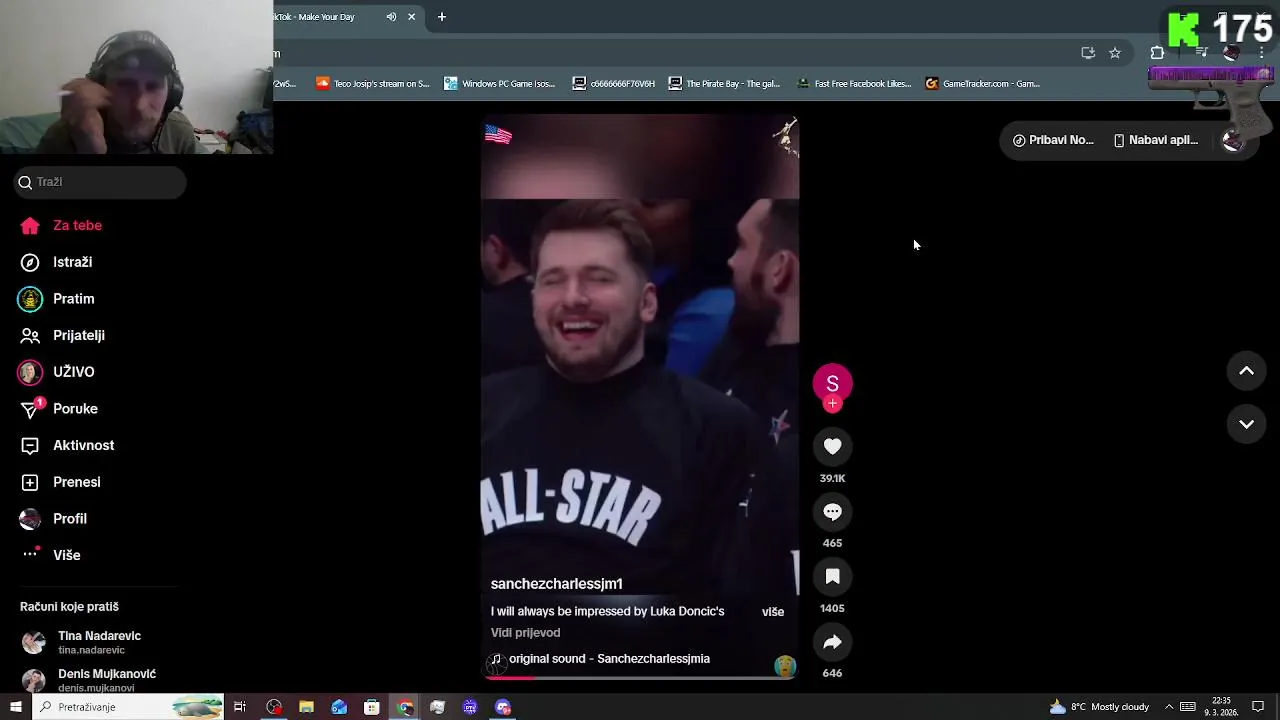Share the video using the arrow icon

click(x=832, y=642)
